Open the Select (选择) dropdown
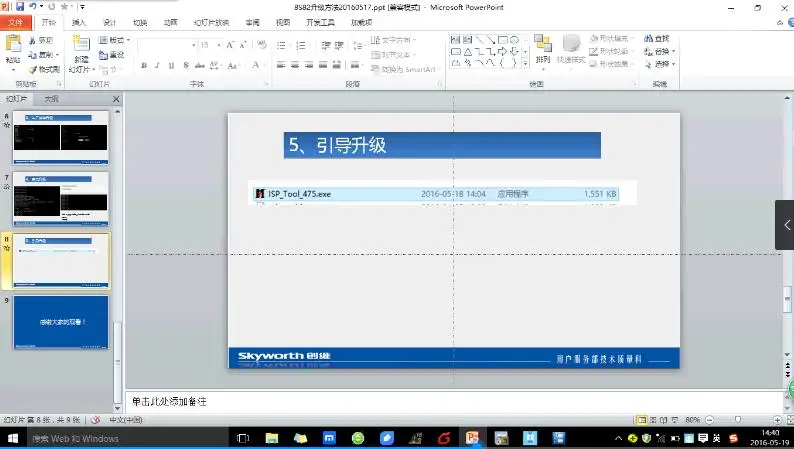The image size is (794, 449). [660, 64]
